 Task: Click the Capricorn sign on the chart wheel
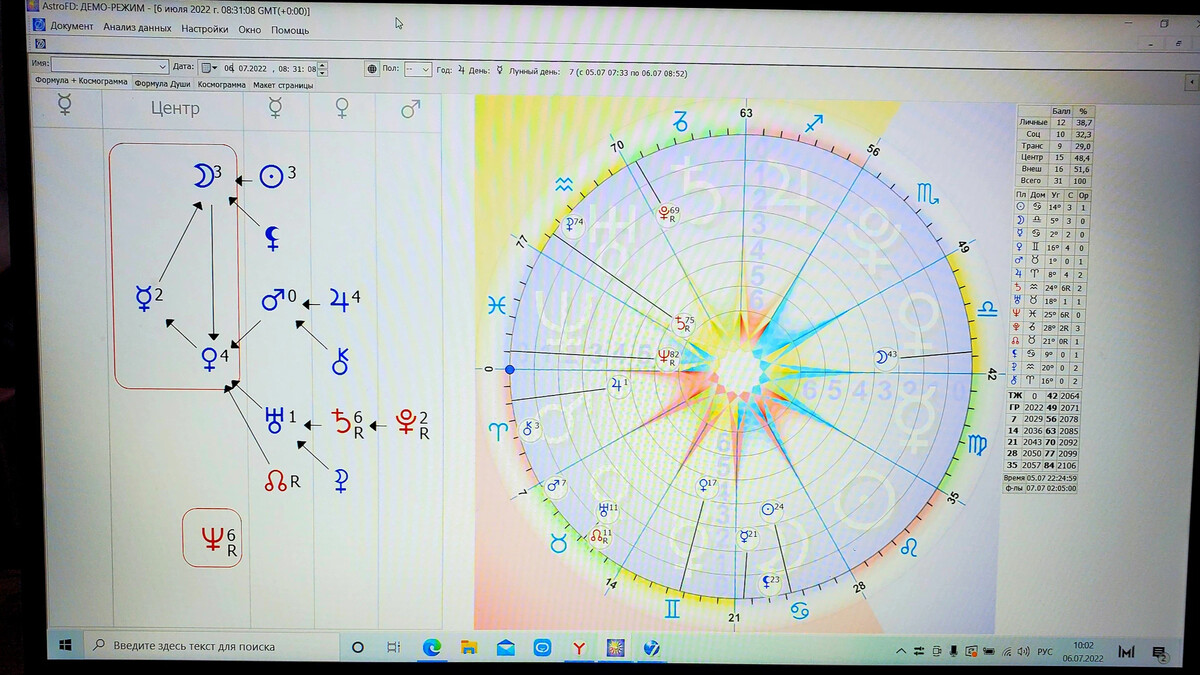680,124
